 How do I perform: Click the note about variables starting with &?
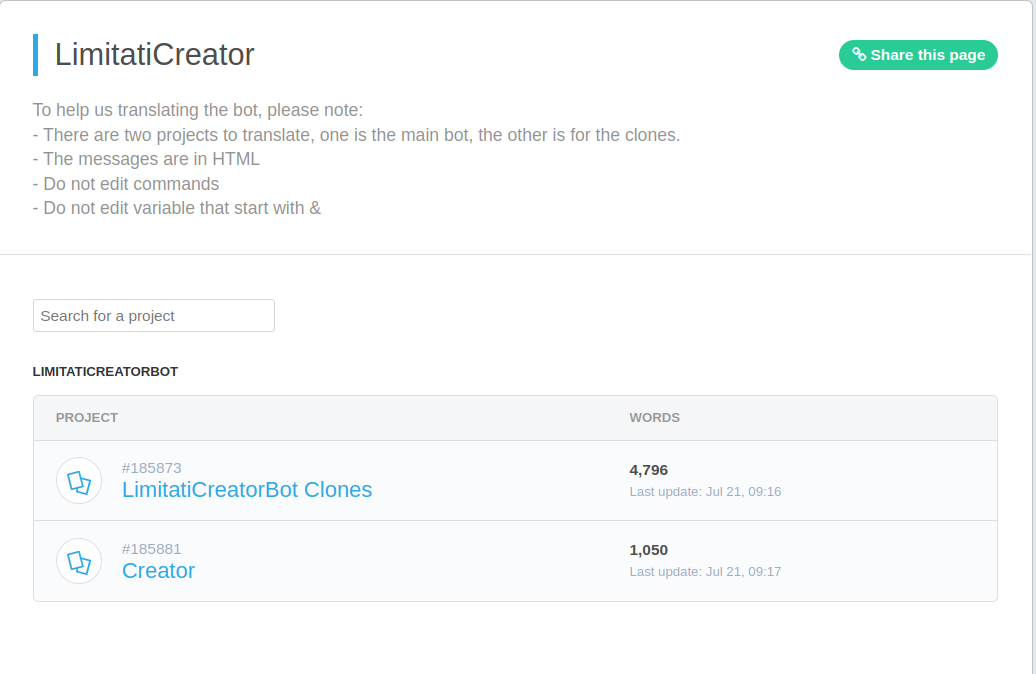177,208
